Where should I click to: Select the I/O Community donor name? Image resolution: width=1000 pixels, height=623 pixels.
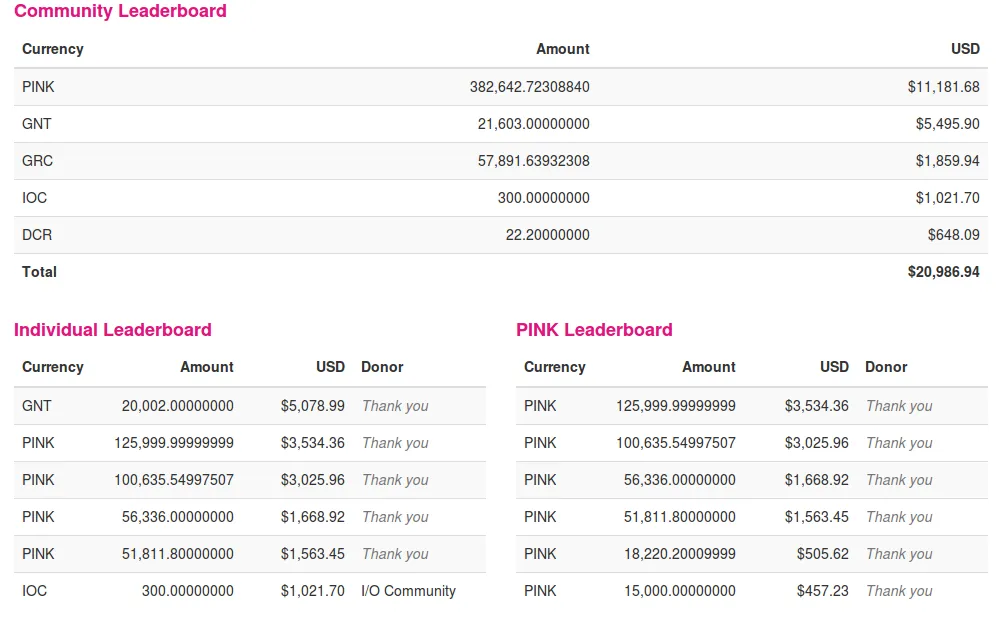click(408, 591)
